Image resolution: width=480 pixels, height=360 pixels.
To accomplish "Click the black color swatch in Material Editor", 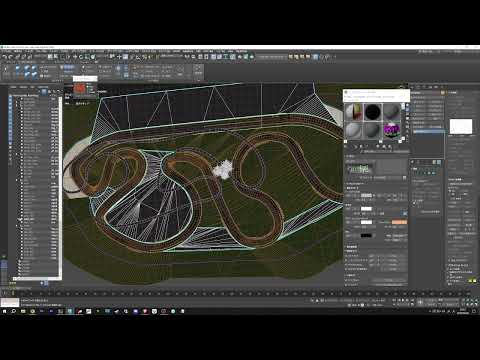I will 366,236.
